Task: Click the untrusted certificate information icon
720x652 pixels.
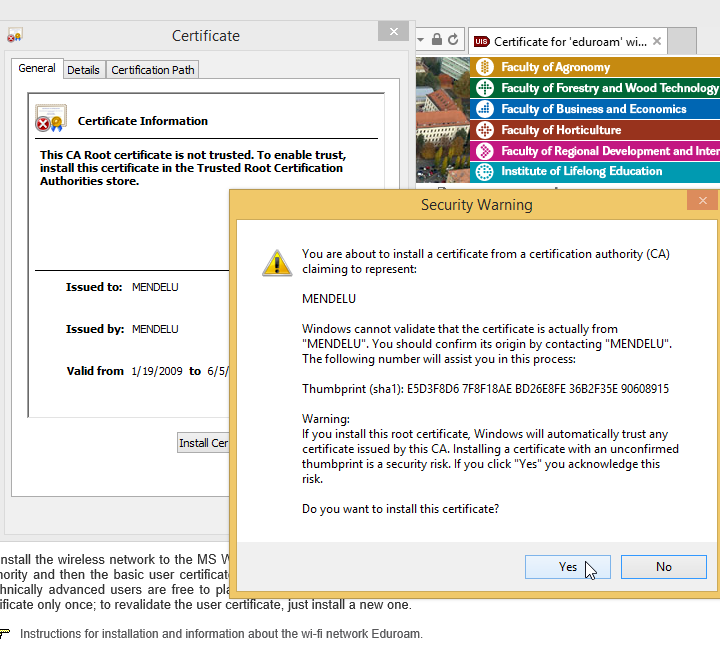Action: (51, 118)
